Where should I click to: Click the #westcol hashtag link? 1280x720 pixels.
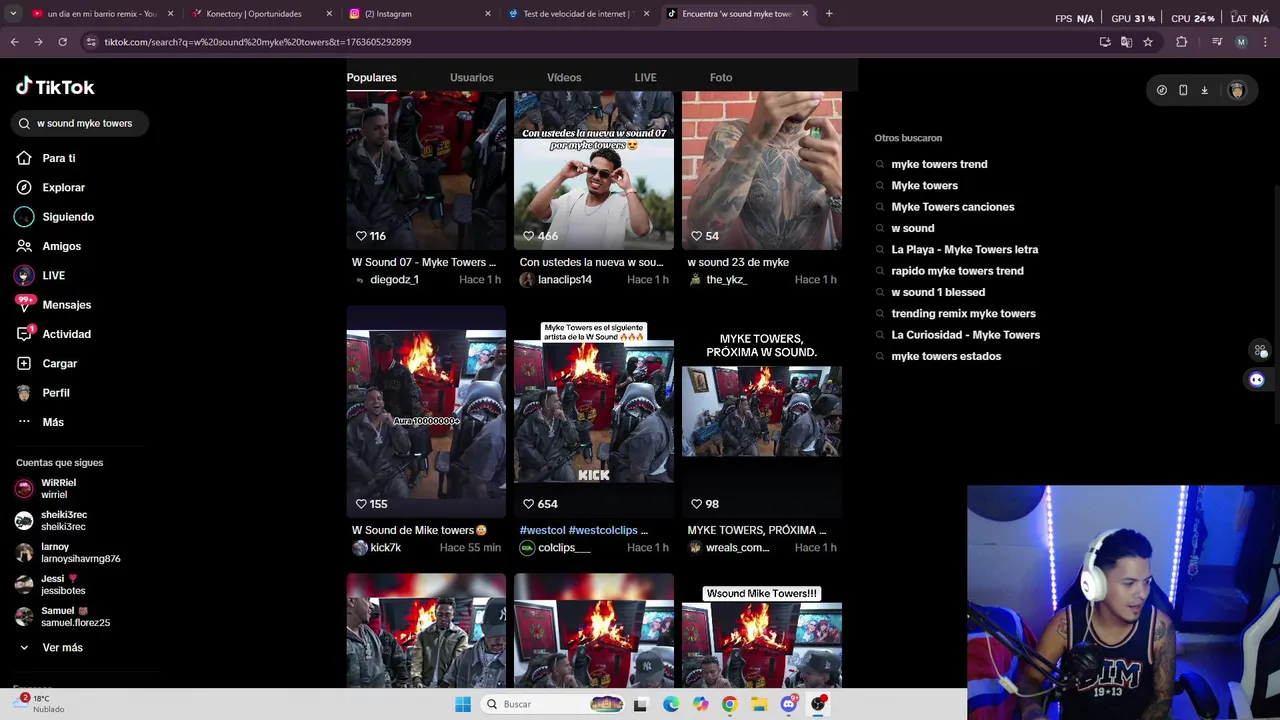click(x=541, y=530)
